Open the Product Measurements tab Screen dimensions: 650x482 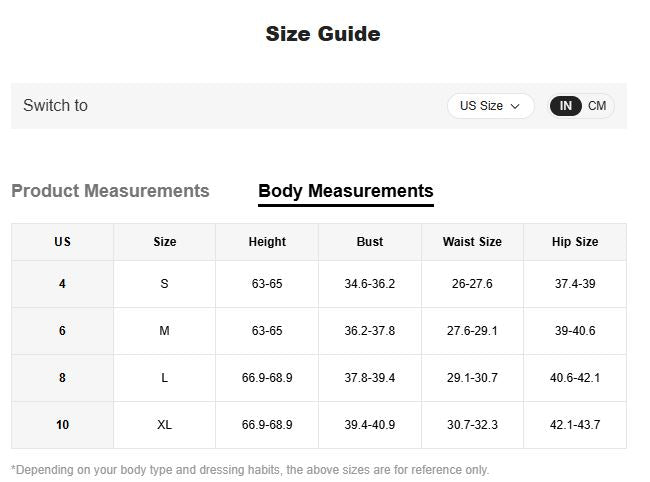point(110,191)
